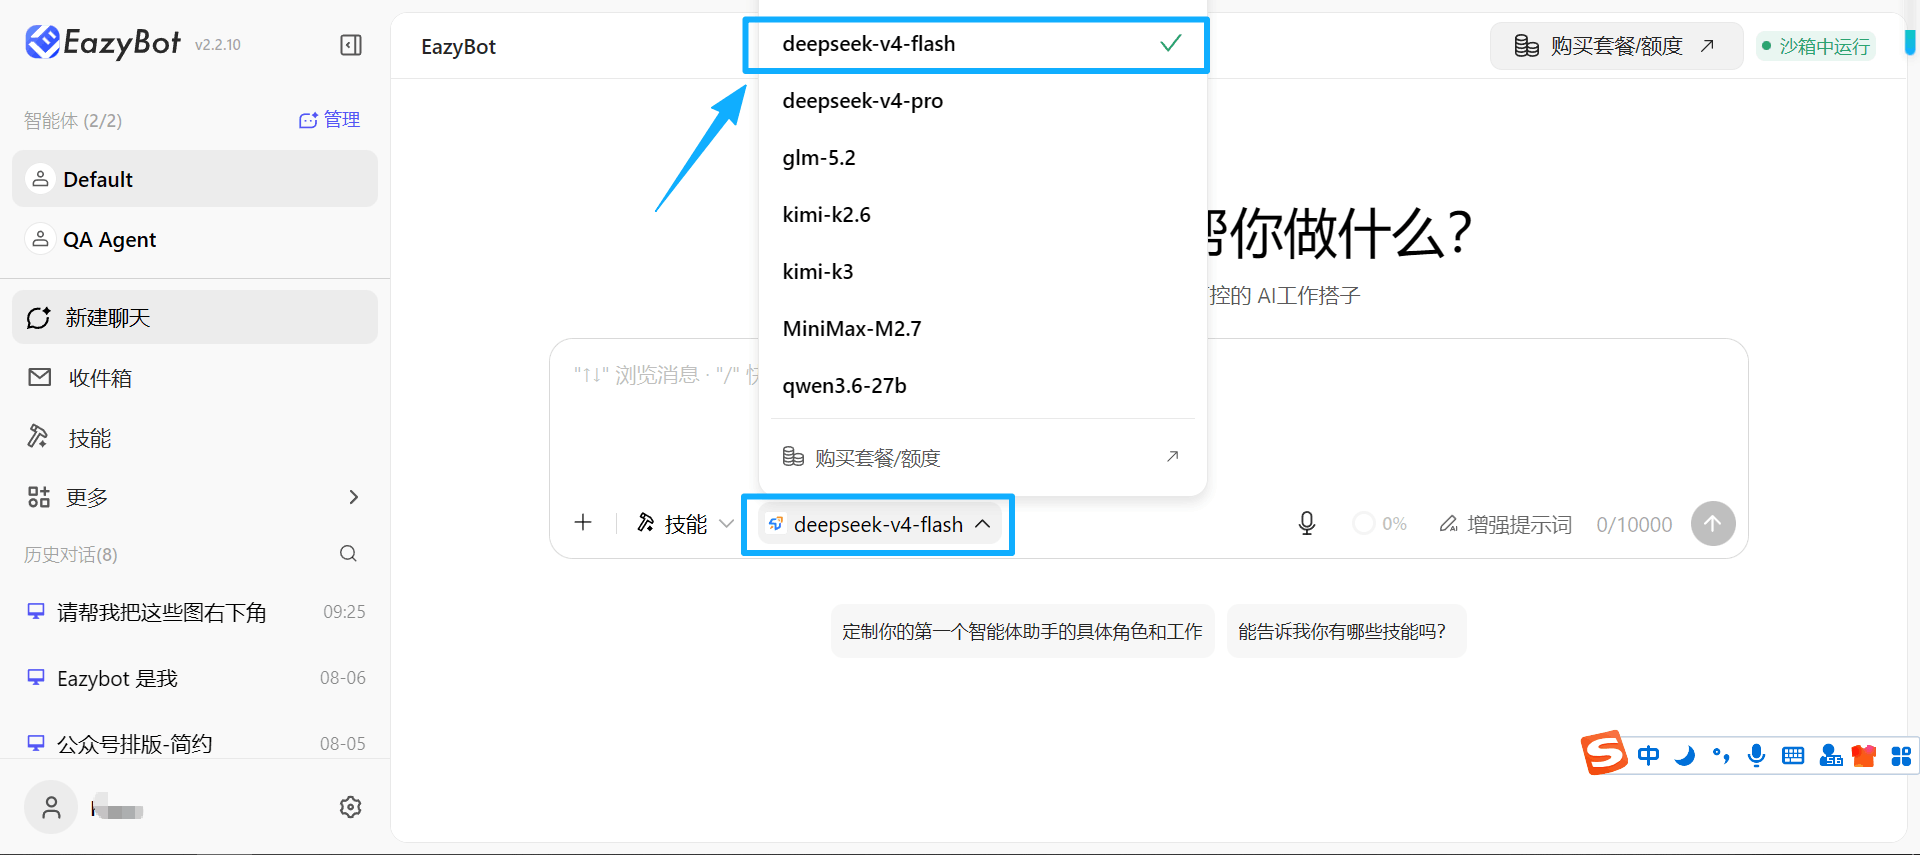Choose MiniMax-M2.7 from the model list
This screenshot has width=1920, height=855.
coord(982,329)
